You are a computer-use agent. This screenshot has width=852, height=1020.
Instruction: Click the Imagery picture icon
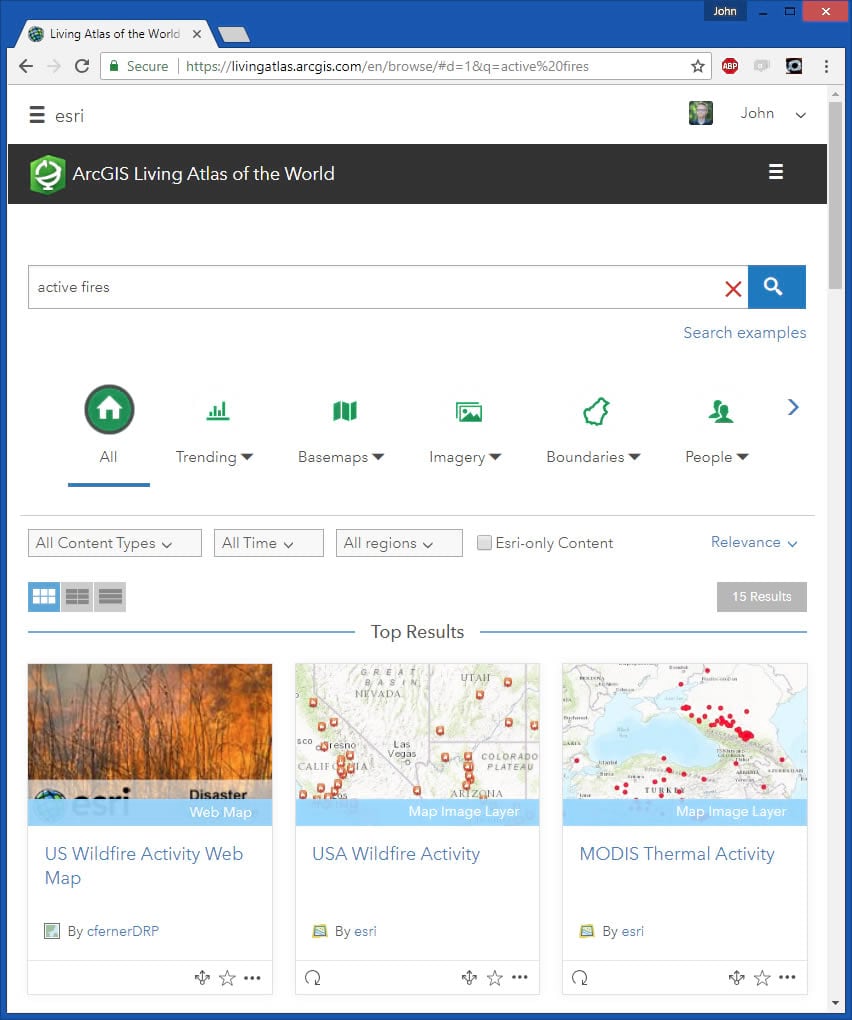469,412
